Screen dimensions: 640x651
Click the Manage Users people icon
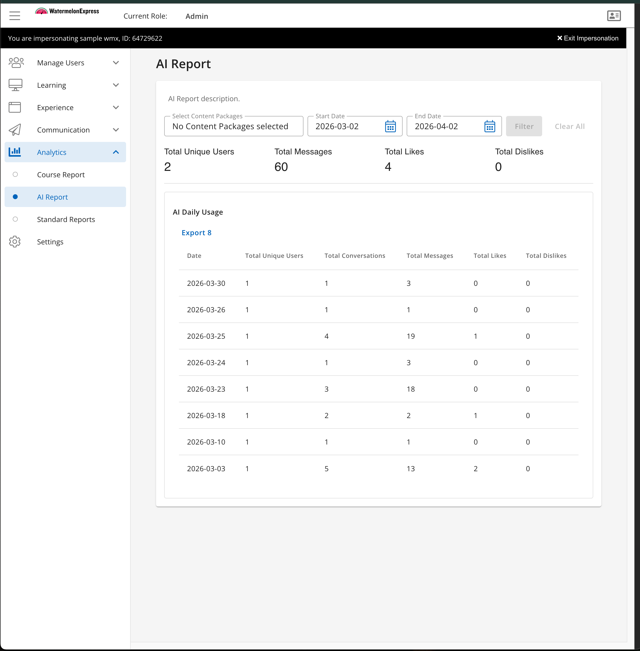(15, 63)
